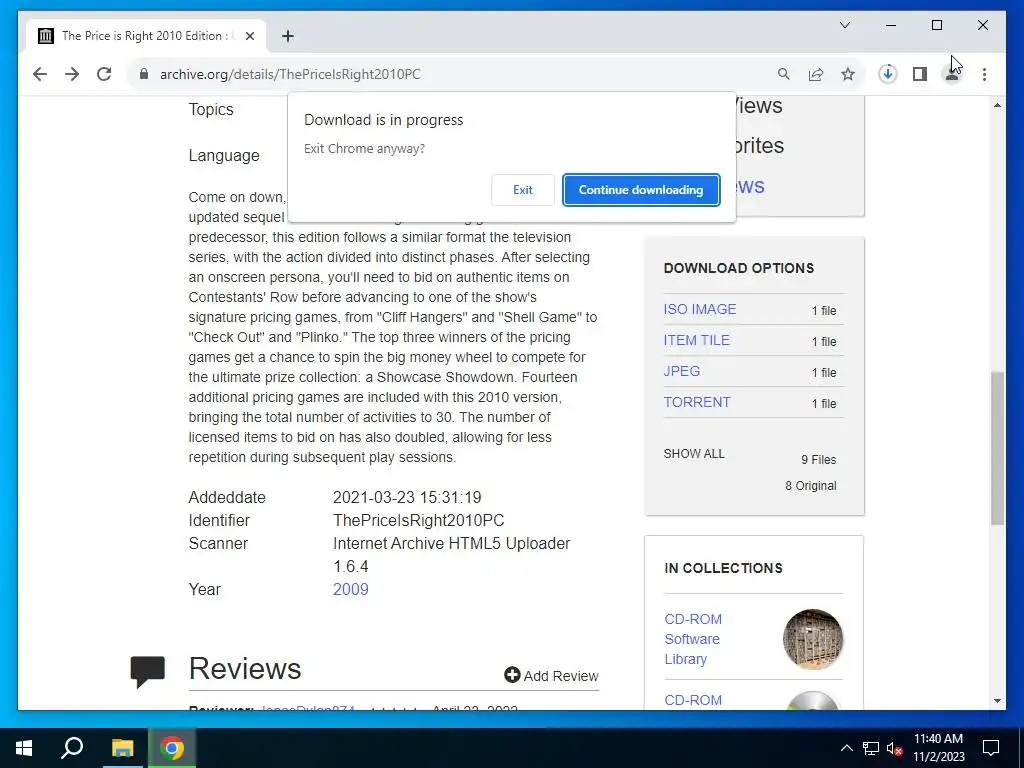1024x768 pixels.
Task: Exit Chrome despite download
Action: [522, 190]
